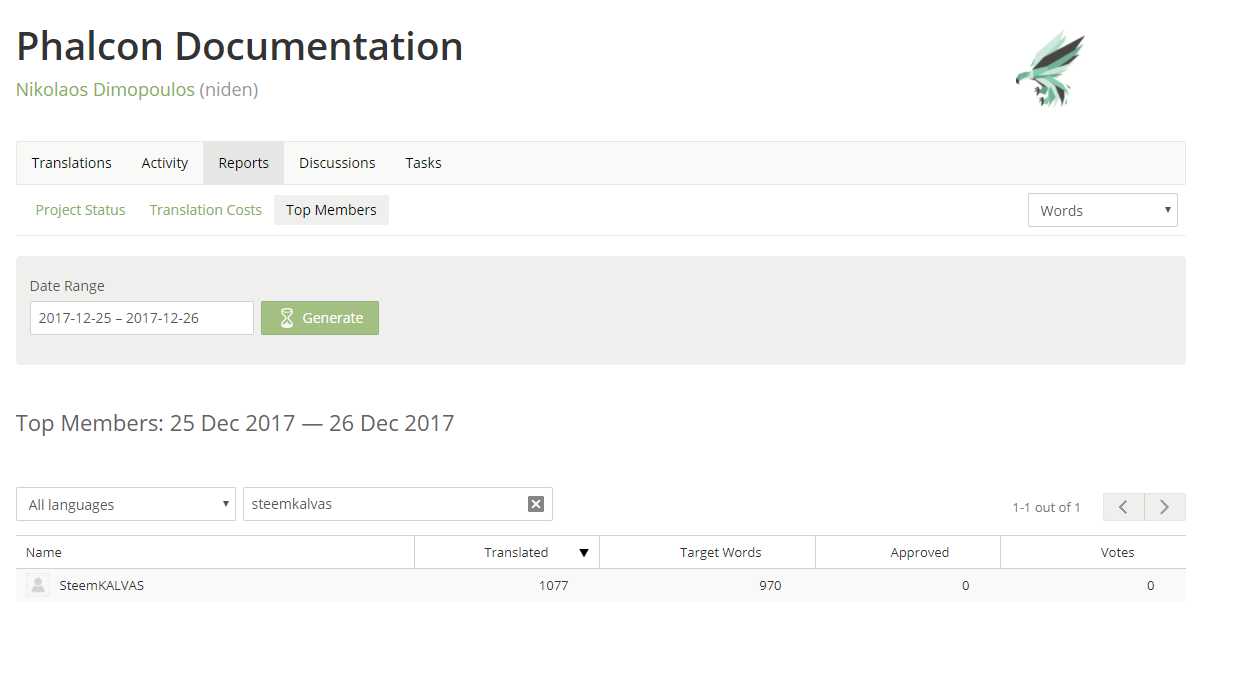The height and width of the screenshot is (691, 1257).
Task: Open the Words unit dropdown
Action: pyautogui.click(x=1102, y=210)
